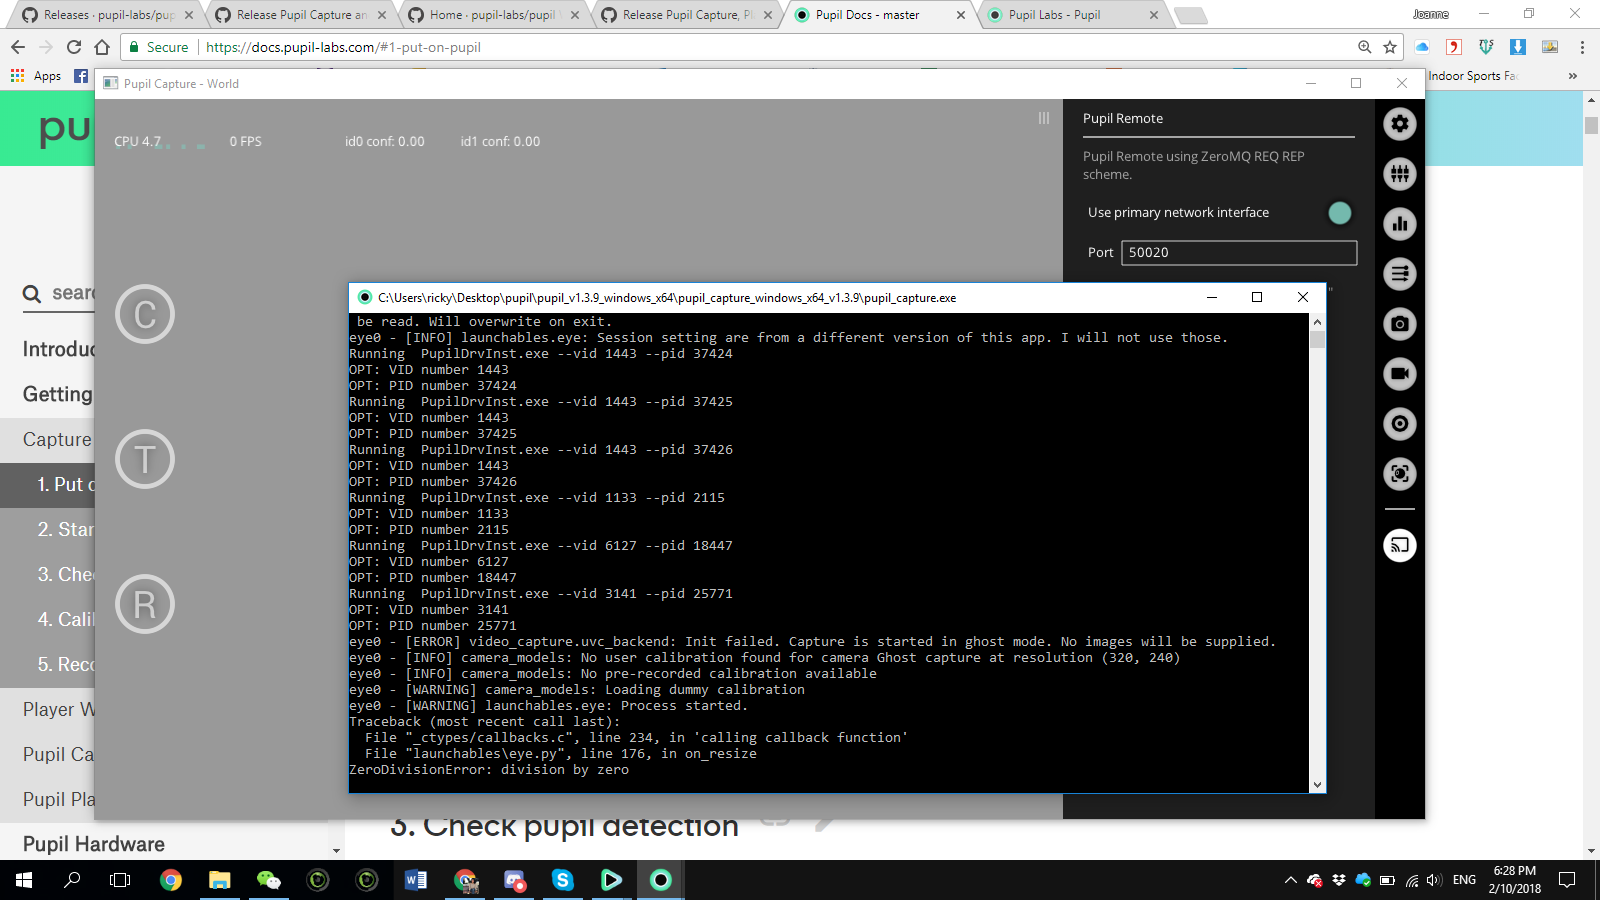The height and width of the screenshot is (900, 1600).
Task: Switch to Releases pupil-labs browser tab
Action: (107, 15)
